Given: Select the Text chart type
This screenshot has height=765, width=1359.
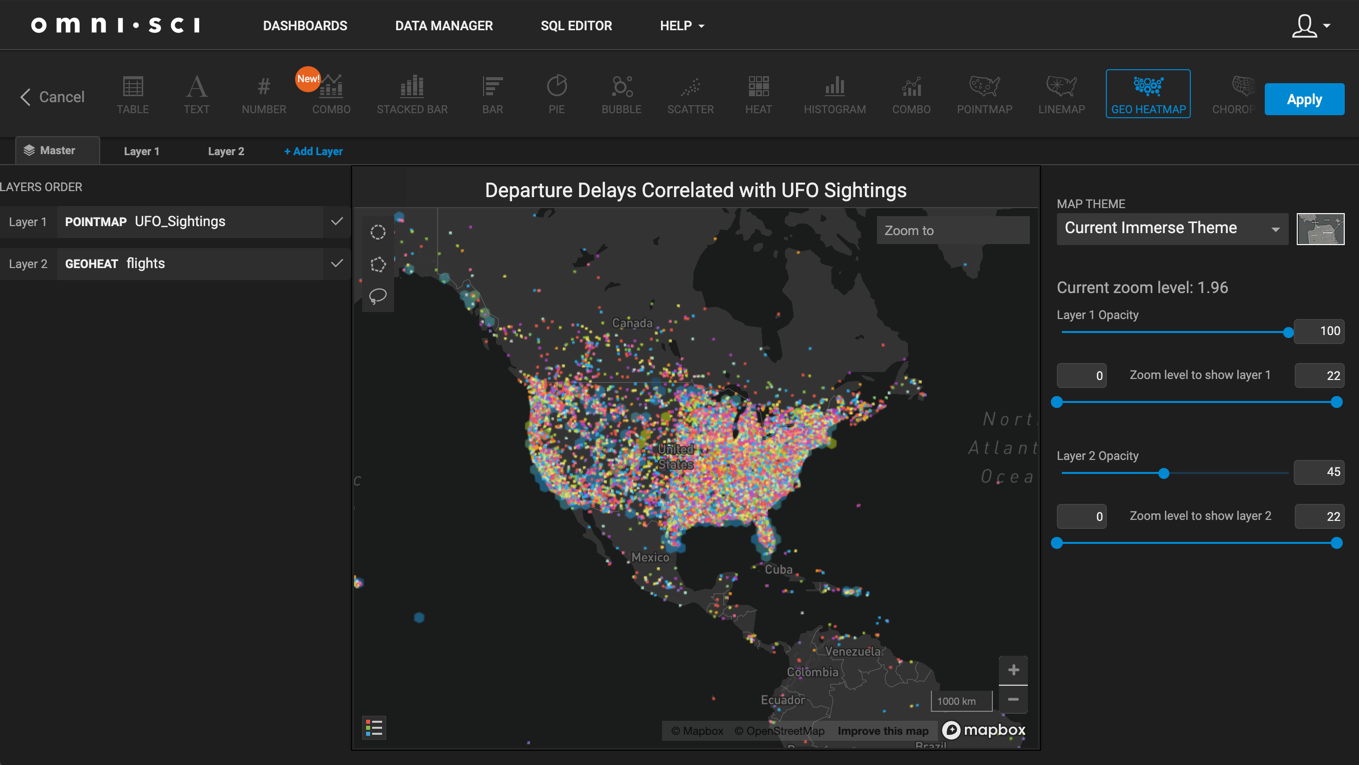Looking at the screenshot, I should 196,95.
